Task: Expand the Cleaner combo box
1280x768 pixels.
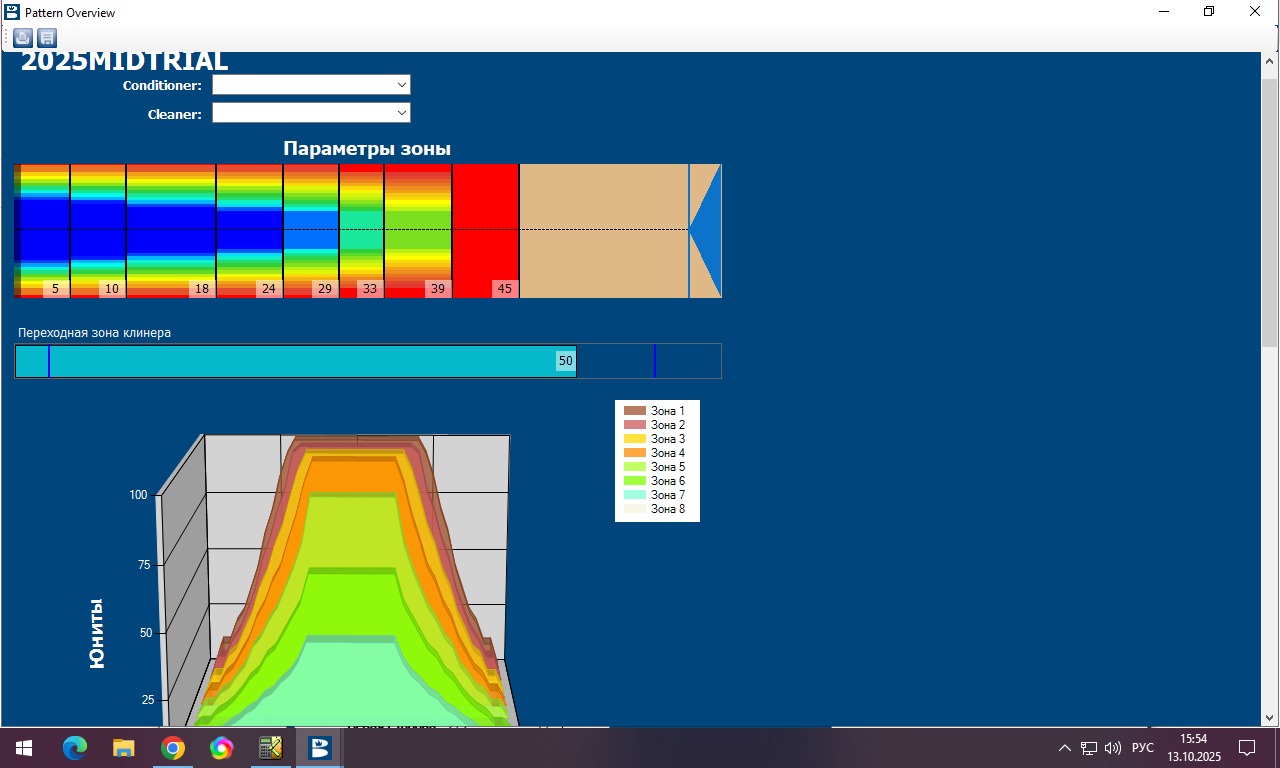Action: click(x=311, y=113)
